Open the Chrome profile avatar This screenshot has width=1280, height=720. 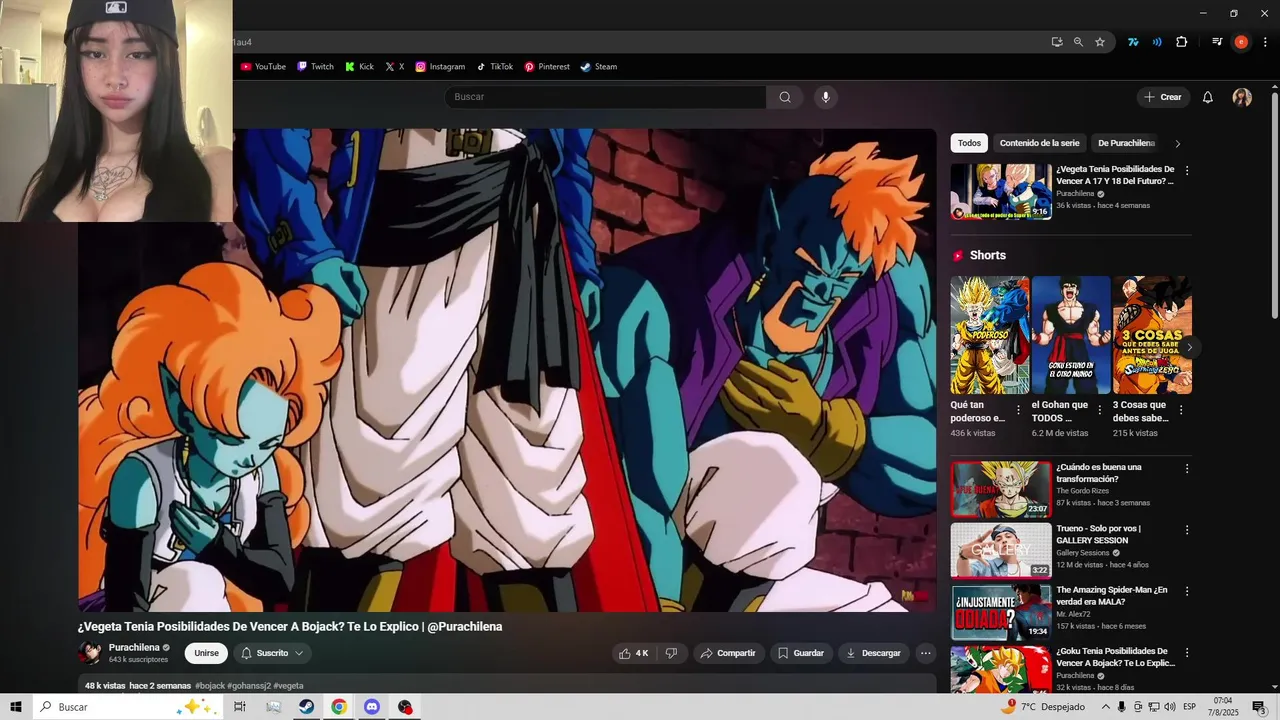coord(1241,42)
